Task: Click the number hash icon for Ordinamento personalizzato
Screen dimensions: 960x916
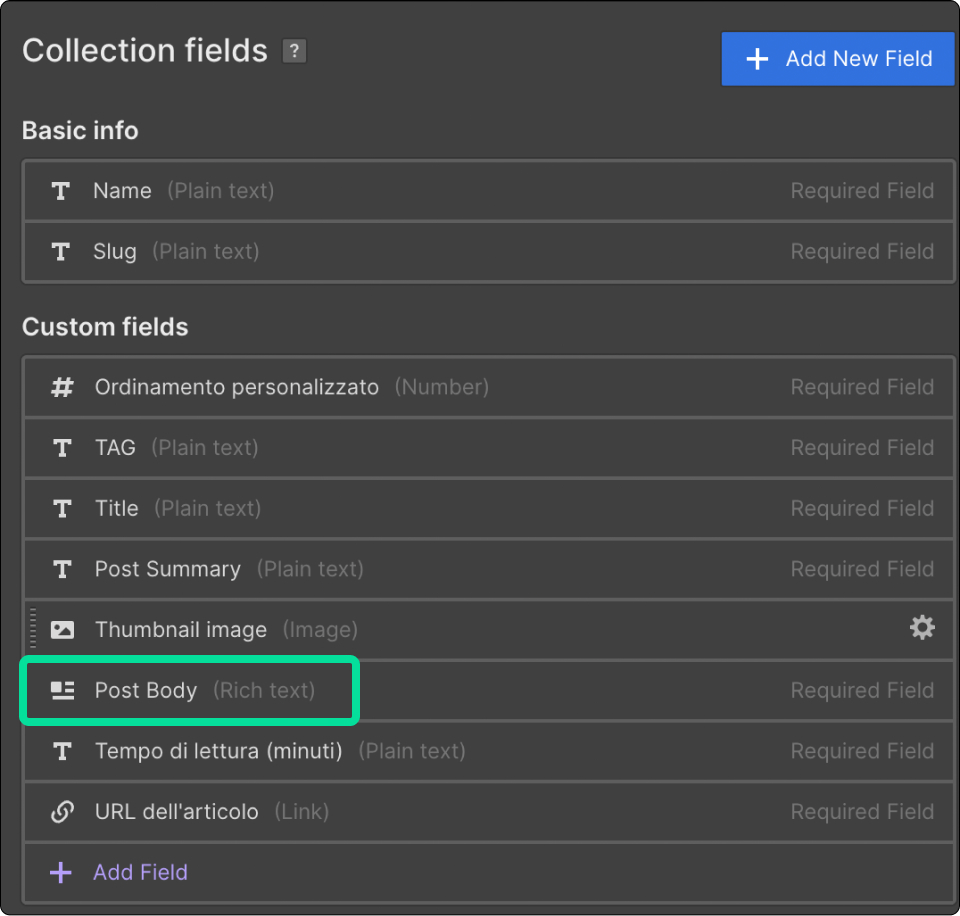Action: (62, 387)
